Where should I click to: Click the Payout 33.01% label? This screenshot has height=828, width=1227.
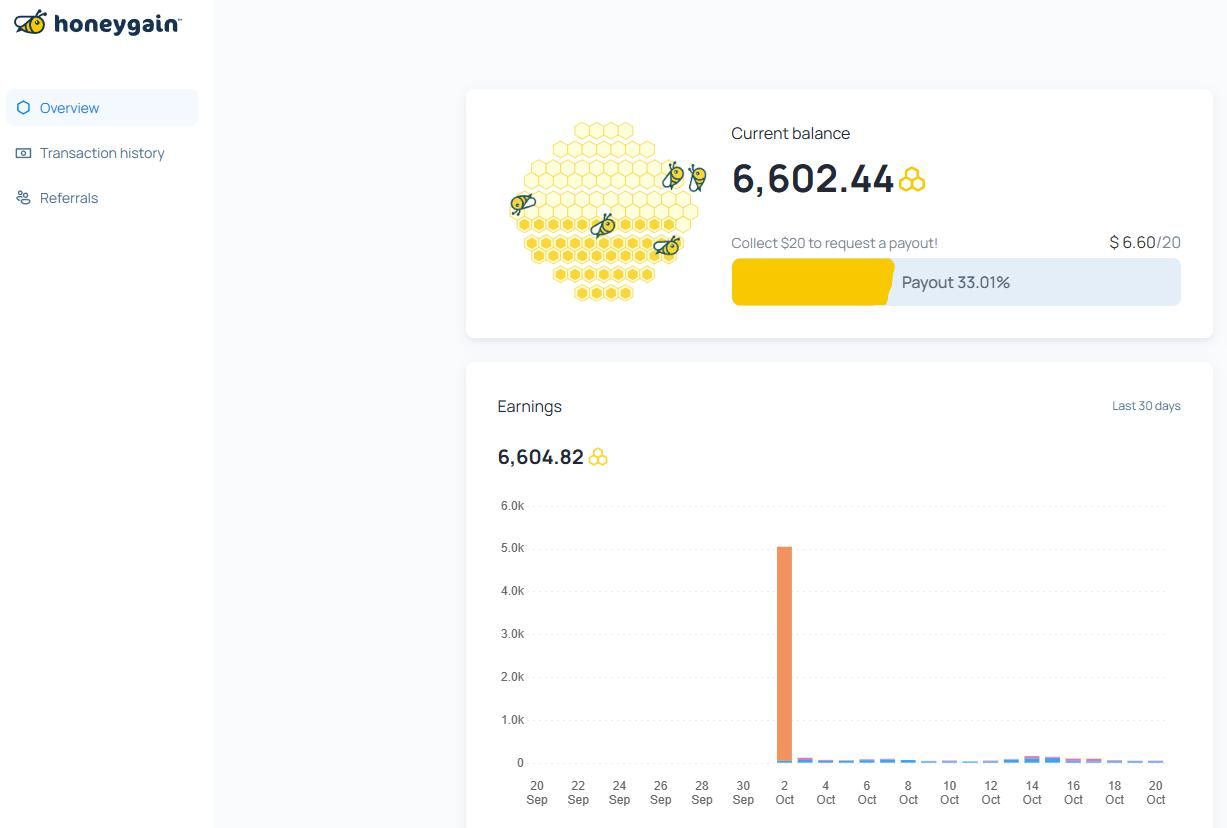tap(955, 282)
